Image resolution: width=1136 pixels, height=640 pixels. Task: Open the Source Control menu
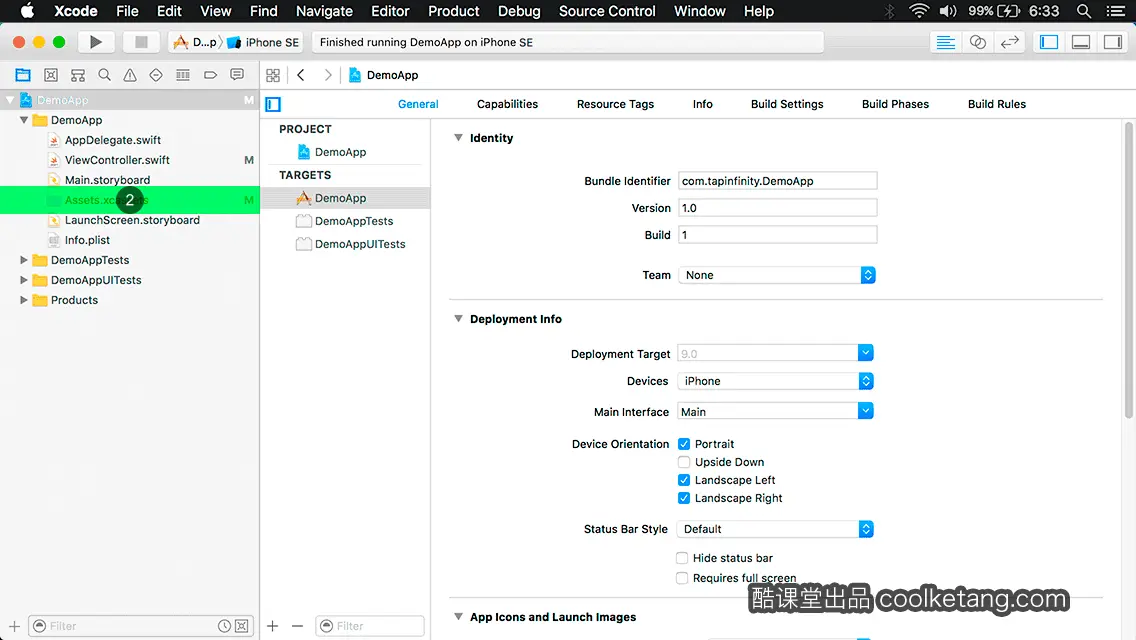607,11
